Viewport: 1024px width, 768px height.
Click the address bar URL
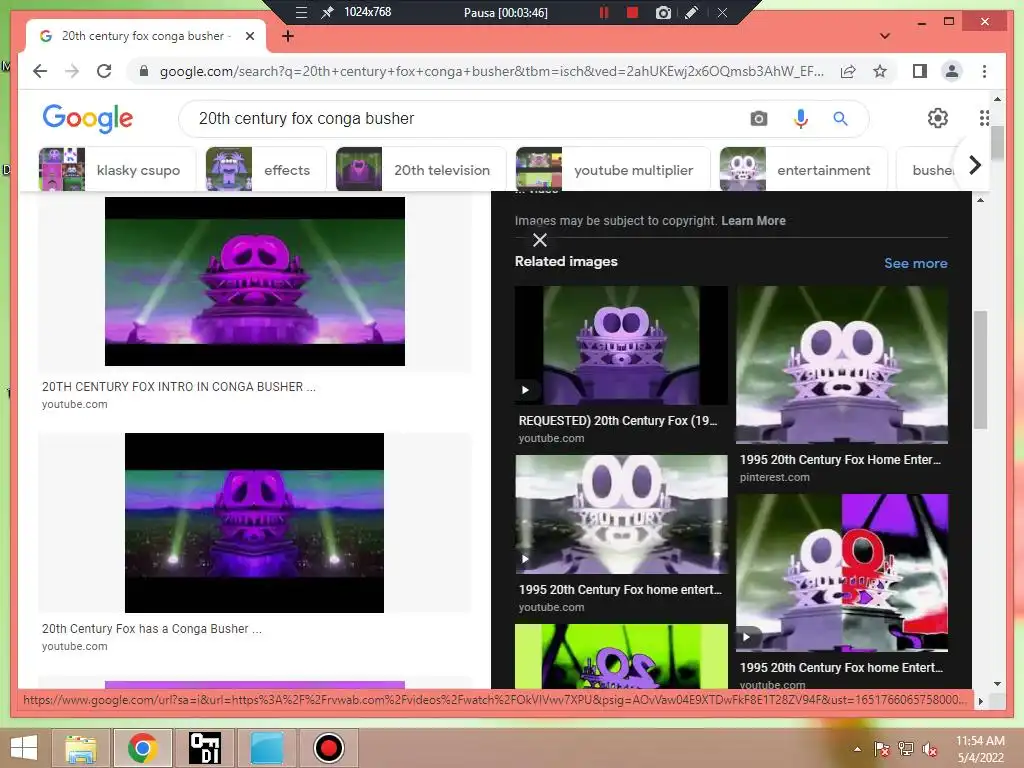coord(491,71)
